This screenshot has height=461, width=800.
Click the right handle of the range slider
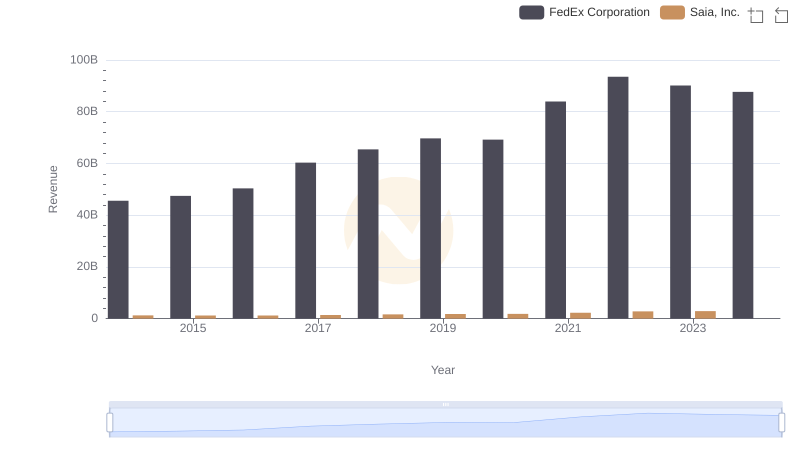782,422
